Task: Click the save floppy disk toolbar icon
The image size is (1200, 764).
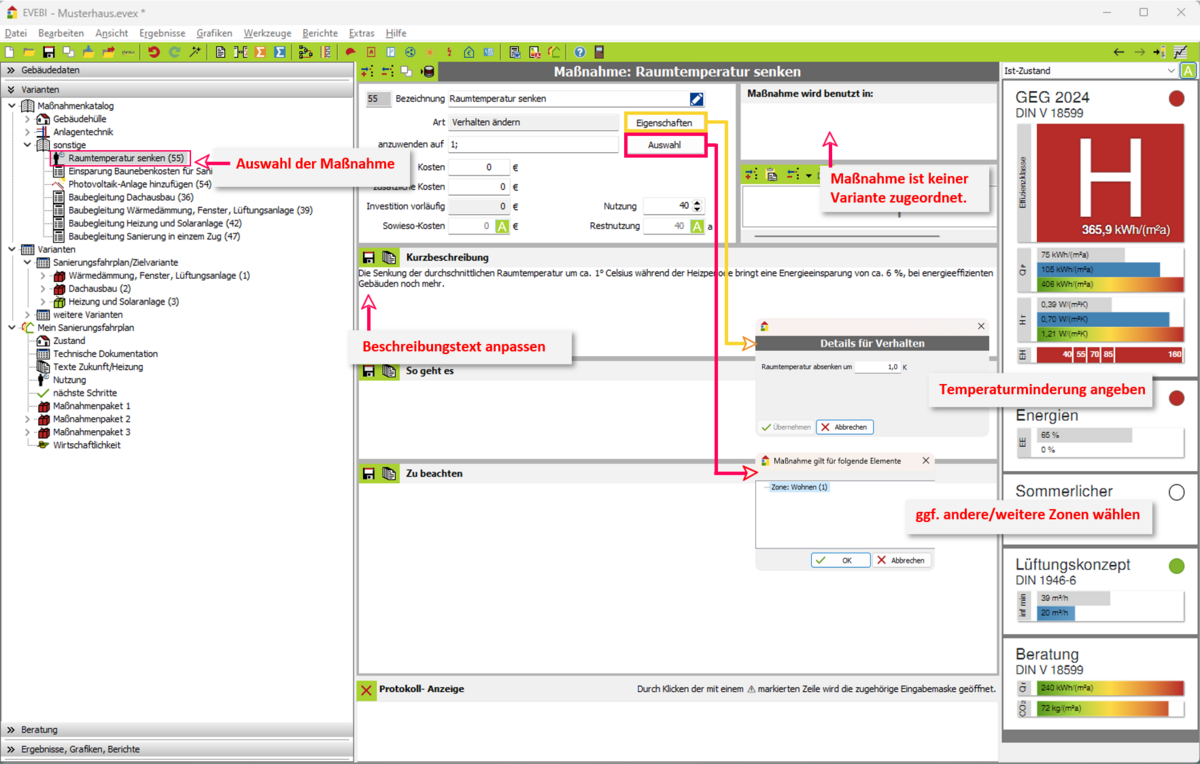Action: coord(48,52)
